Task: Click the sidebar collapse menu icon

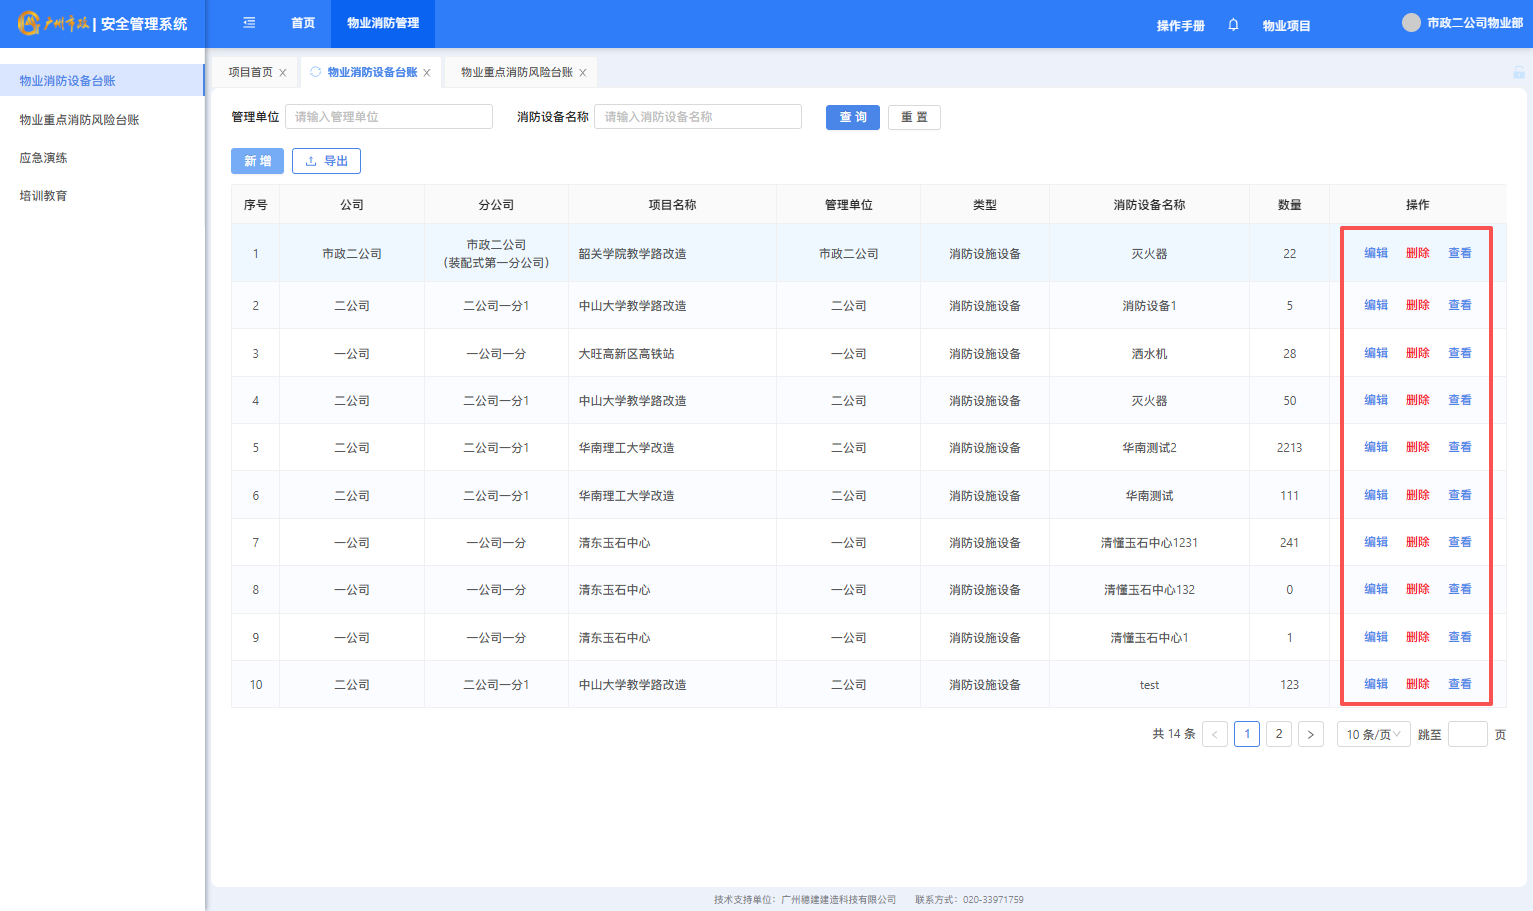Action: [x=249, y=23]
